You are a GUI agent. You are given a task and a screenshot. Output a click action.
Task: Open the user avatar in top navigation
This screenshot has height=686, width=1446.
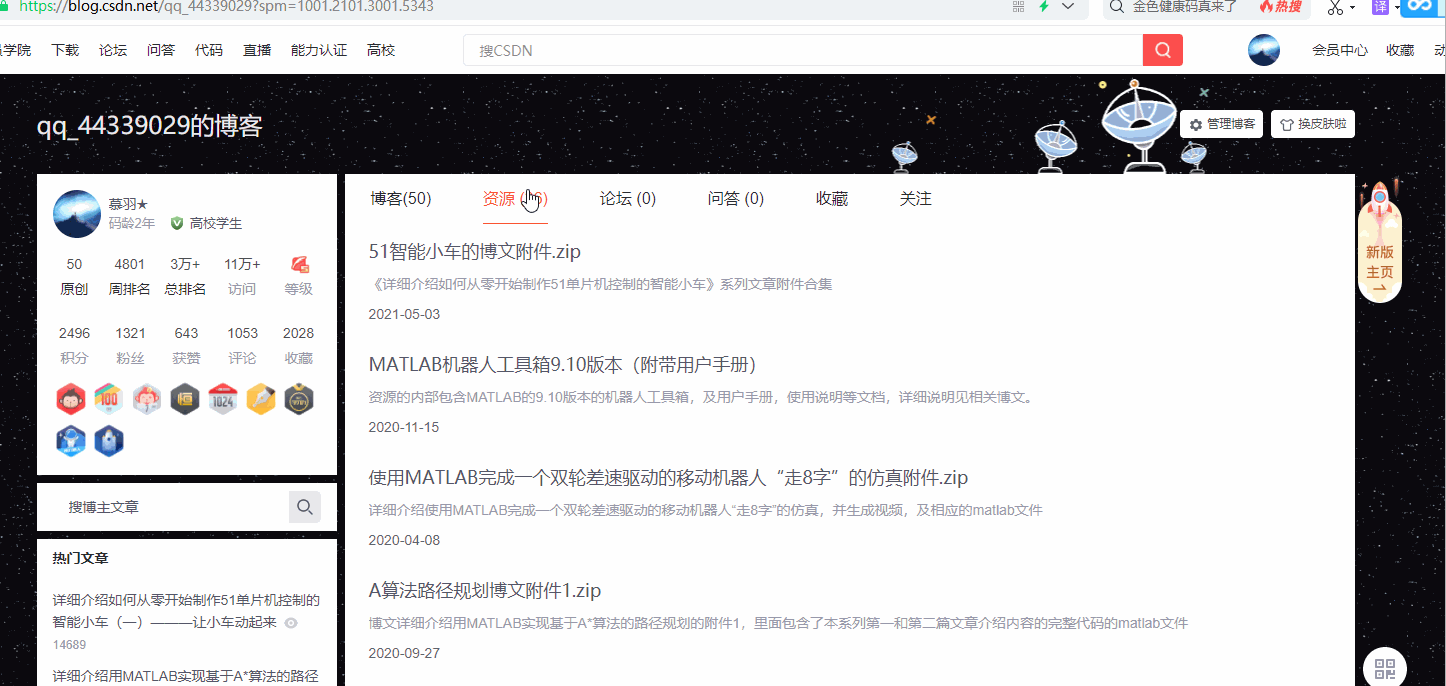pyautogui.click(x=1264, y=50)
